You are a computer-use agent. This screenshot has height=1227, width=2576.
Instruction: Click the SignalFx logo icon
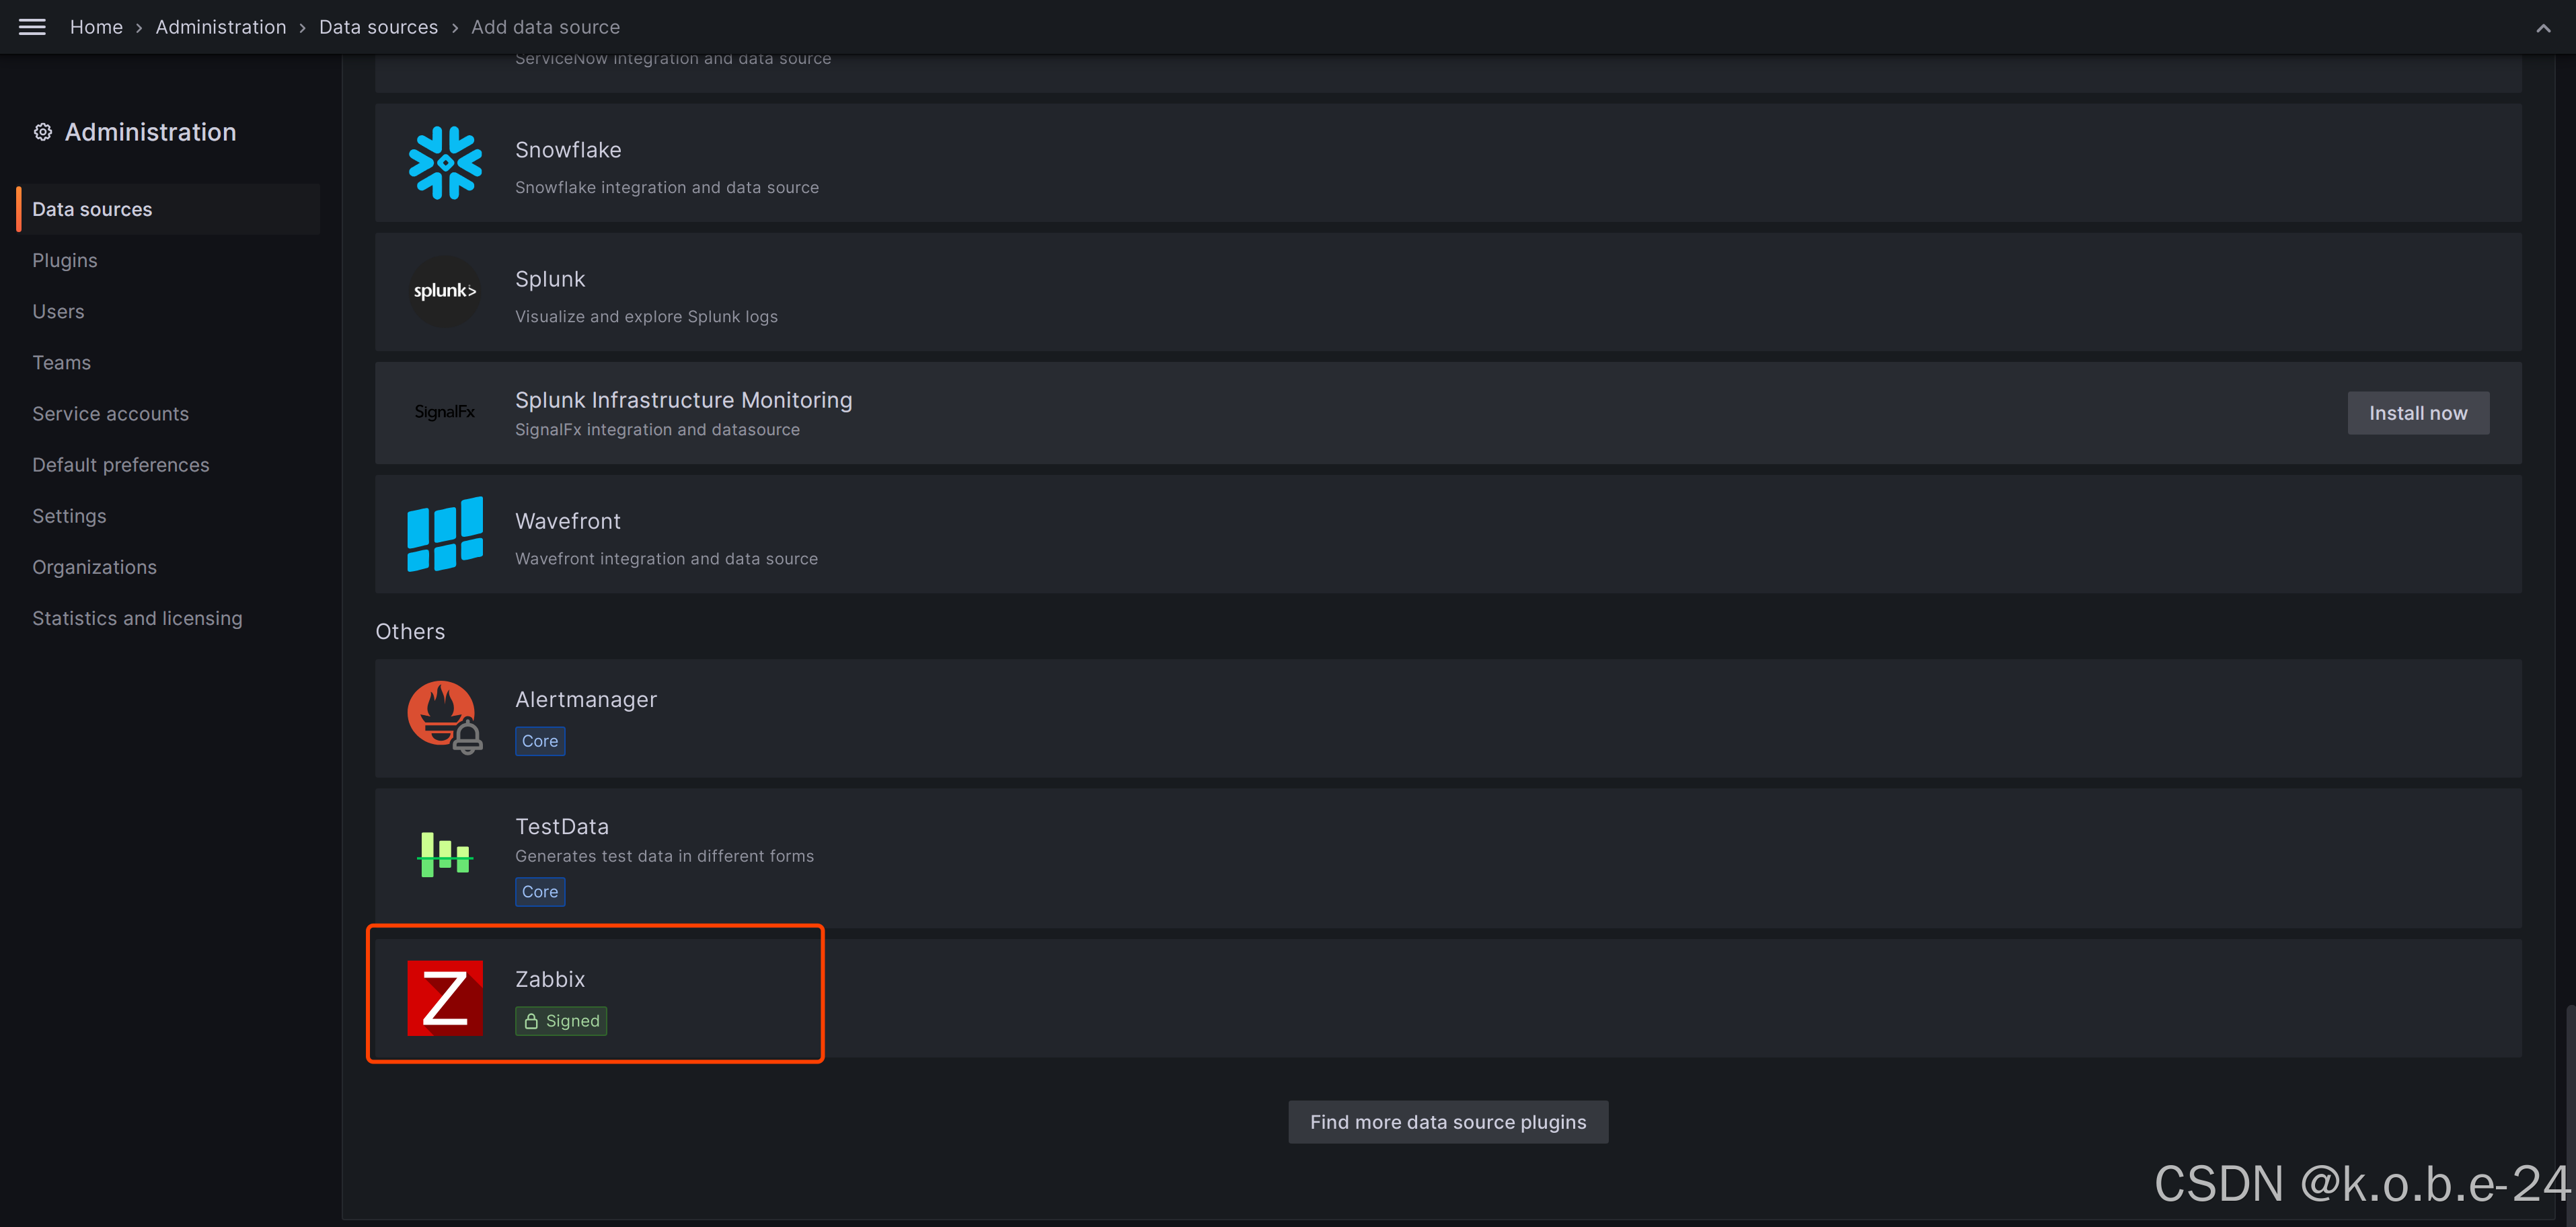coord(445,412)
